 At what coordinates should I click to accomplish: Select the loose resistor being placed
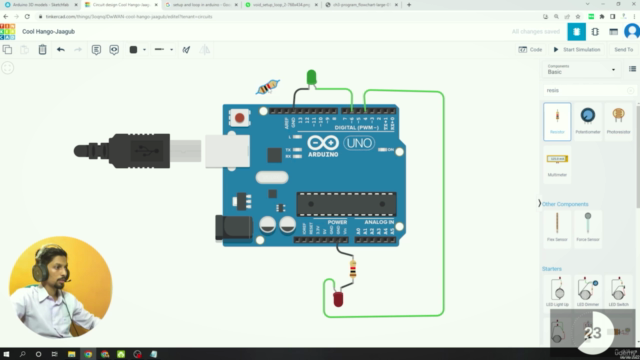tap(268, 87)
